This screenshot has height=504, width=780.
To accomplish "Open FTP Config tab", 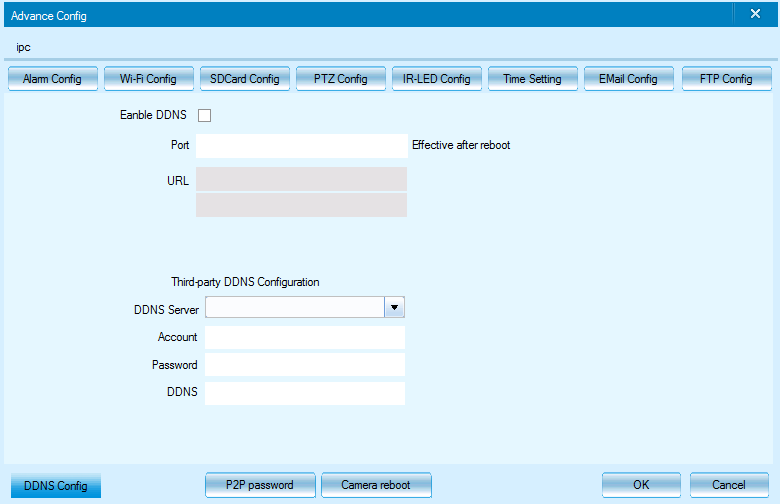I will click(x=727, y=79).
